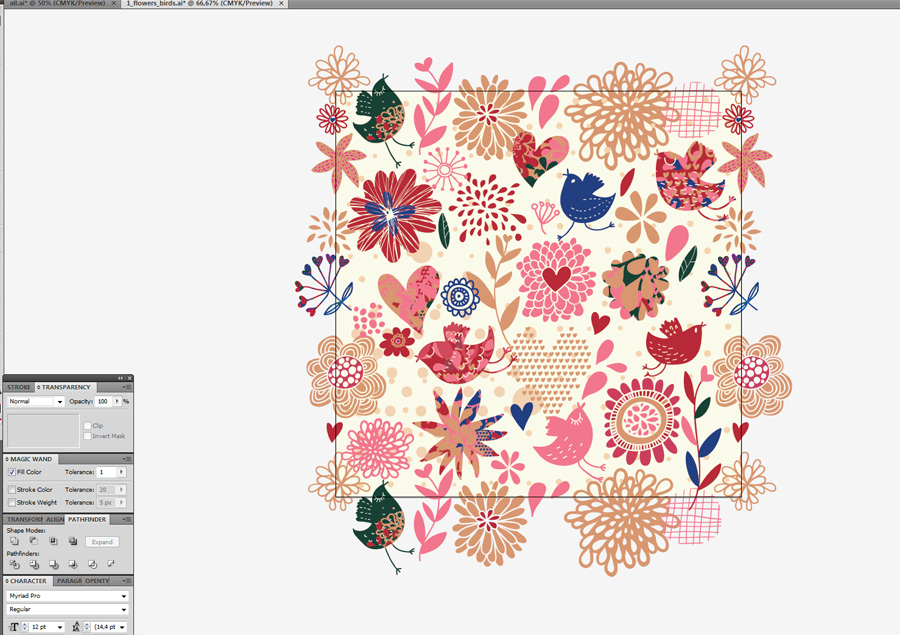Viewport: 900px width, 635px height.
Task: Click the Divide pathfinder icon
Action: pos(14,564)
